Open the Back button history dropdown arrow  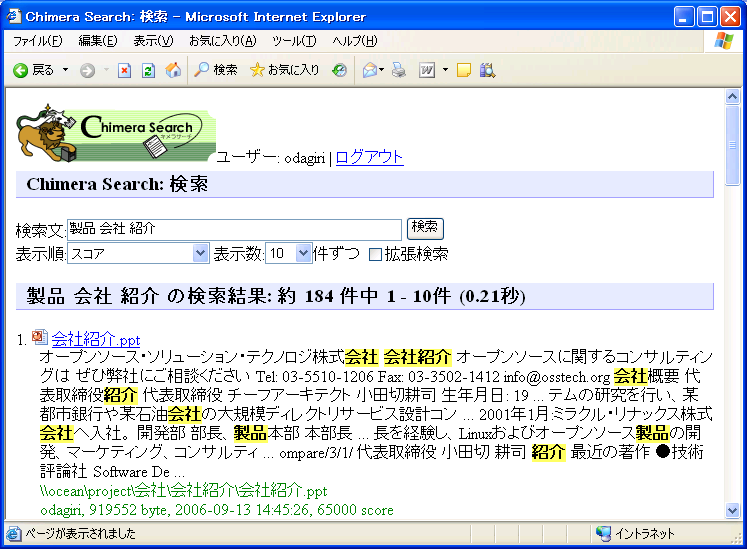[x=65, y=70]
